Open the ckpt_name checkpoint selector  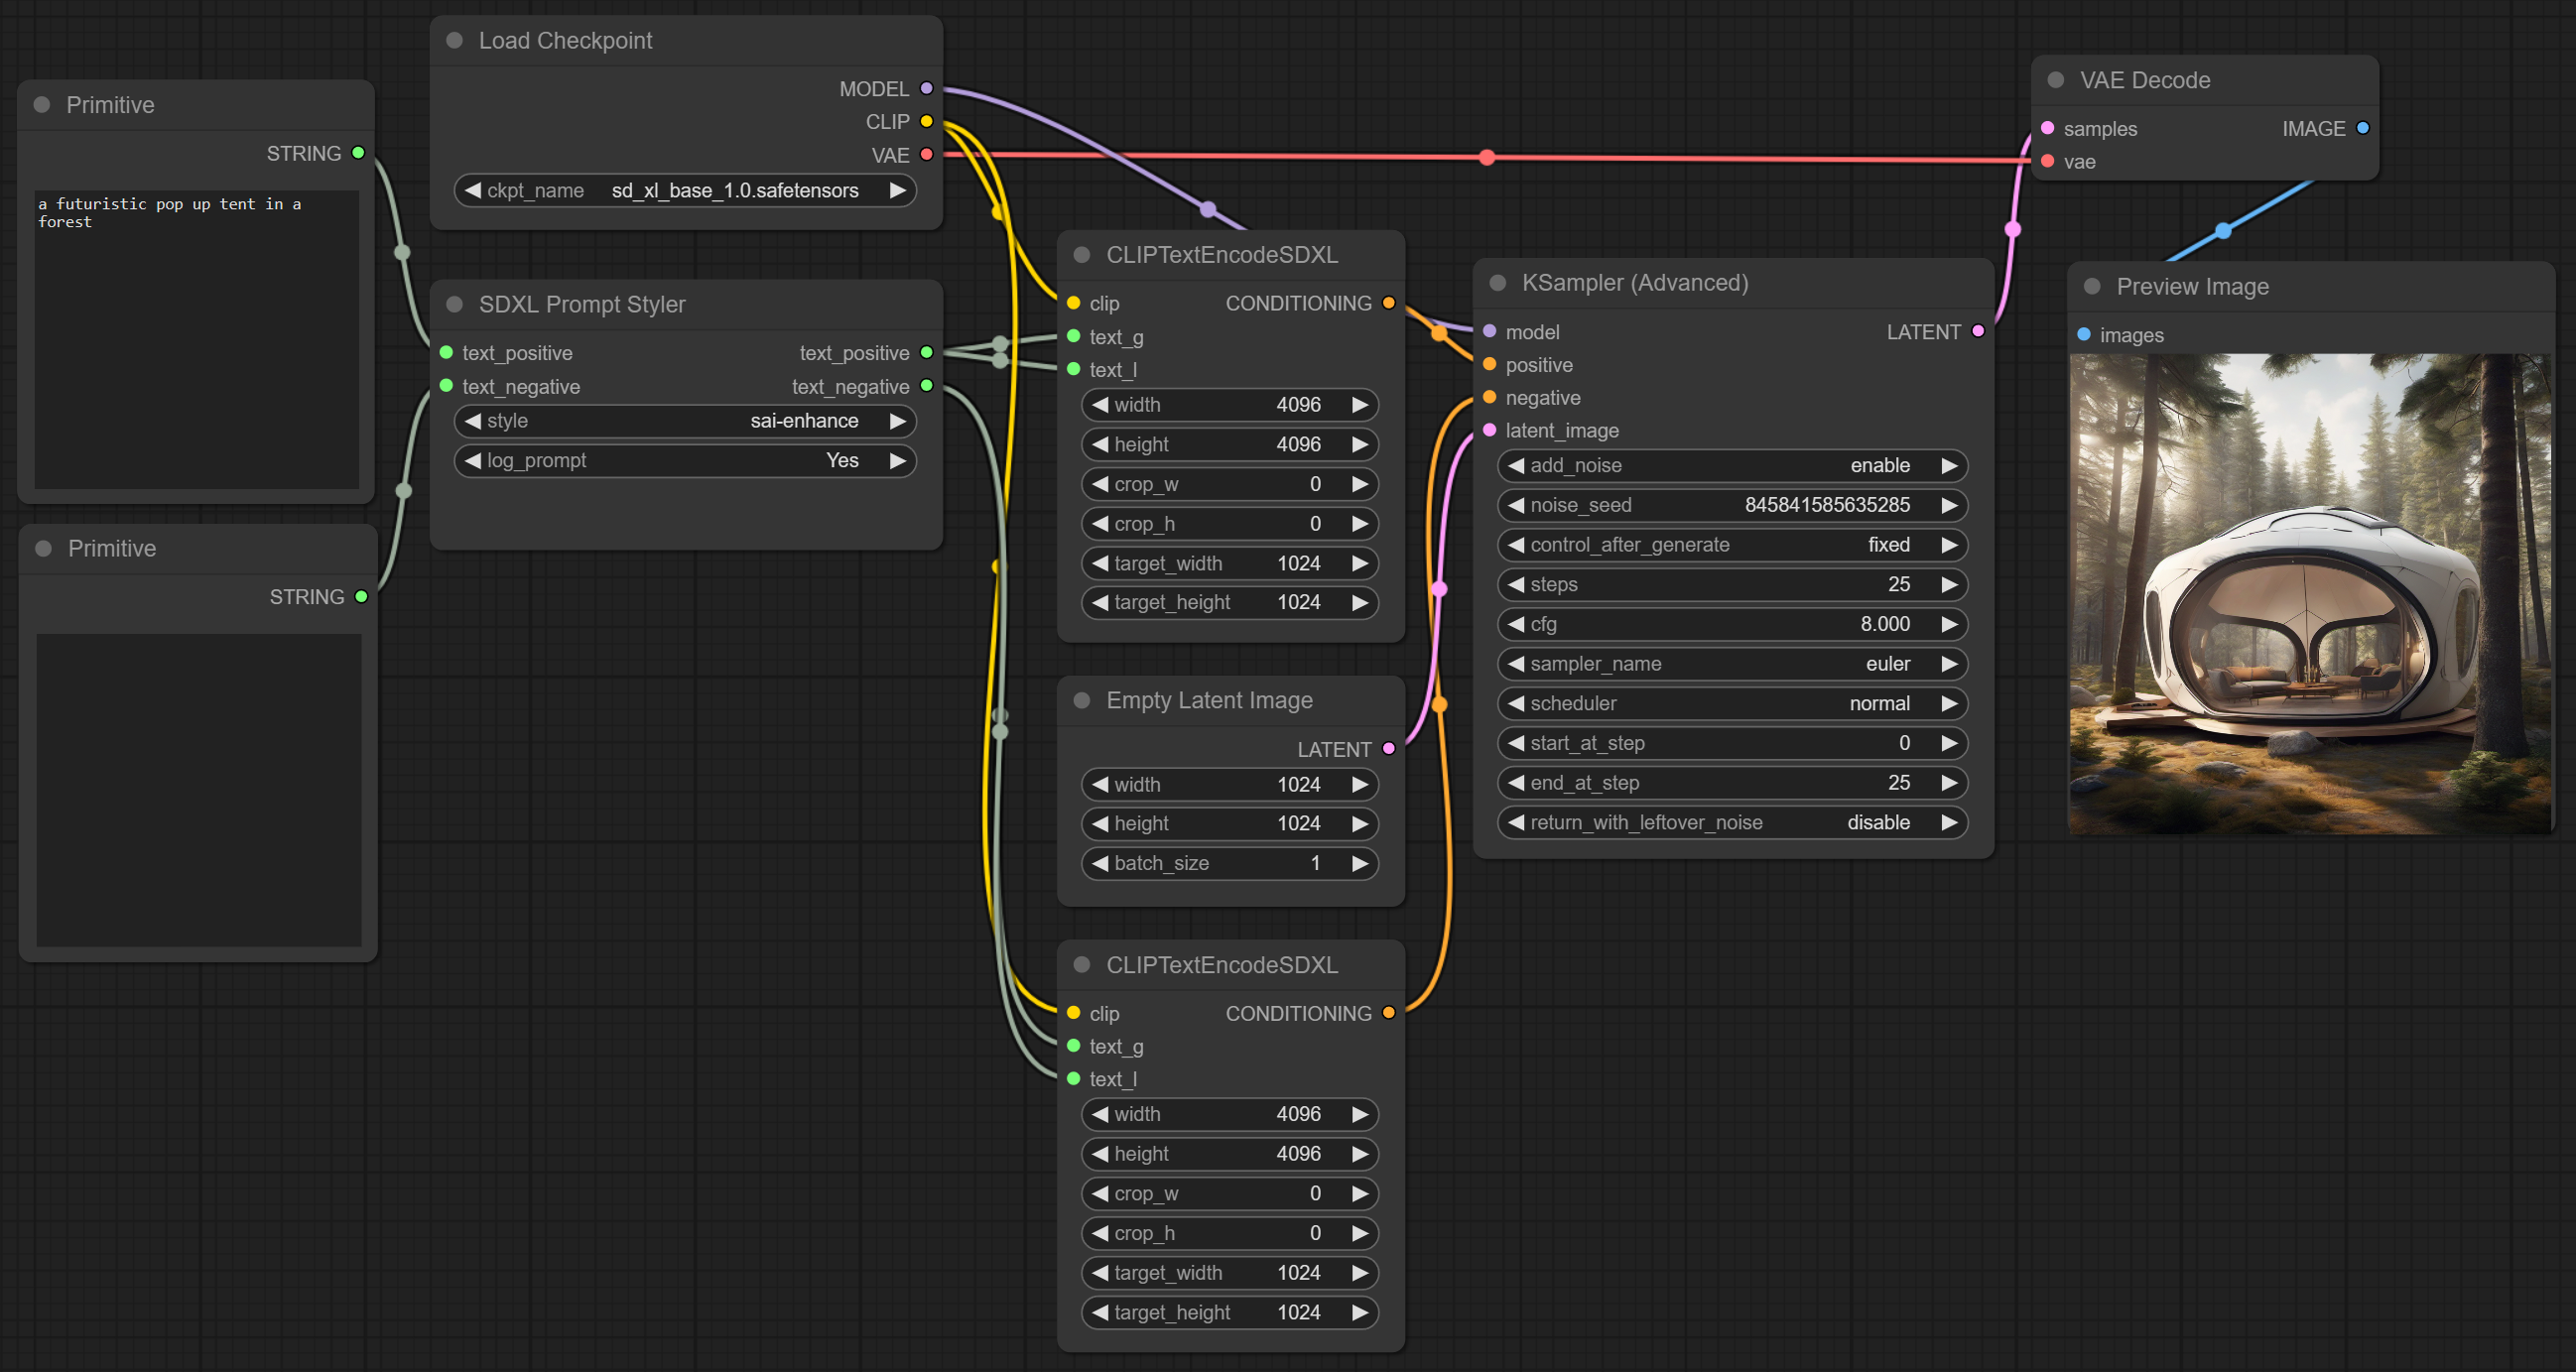pos(685,190)
